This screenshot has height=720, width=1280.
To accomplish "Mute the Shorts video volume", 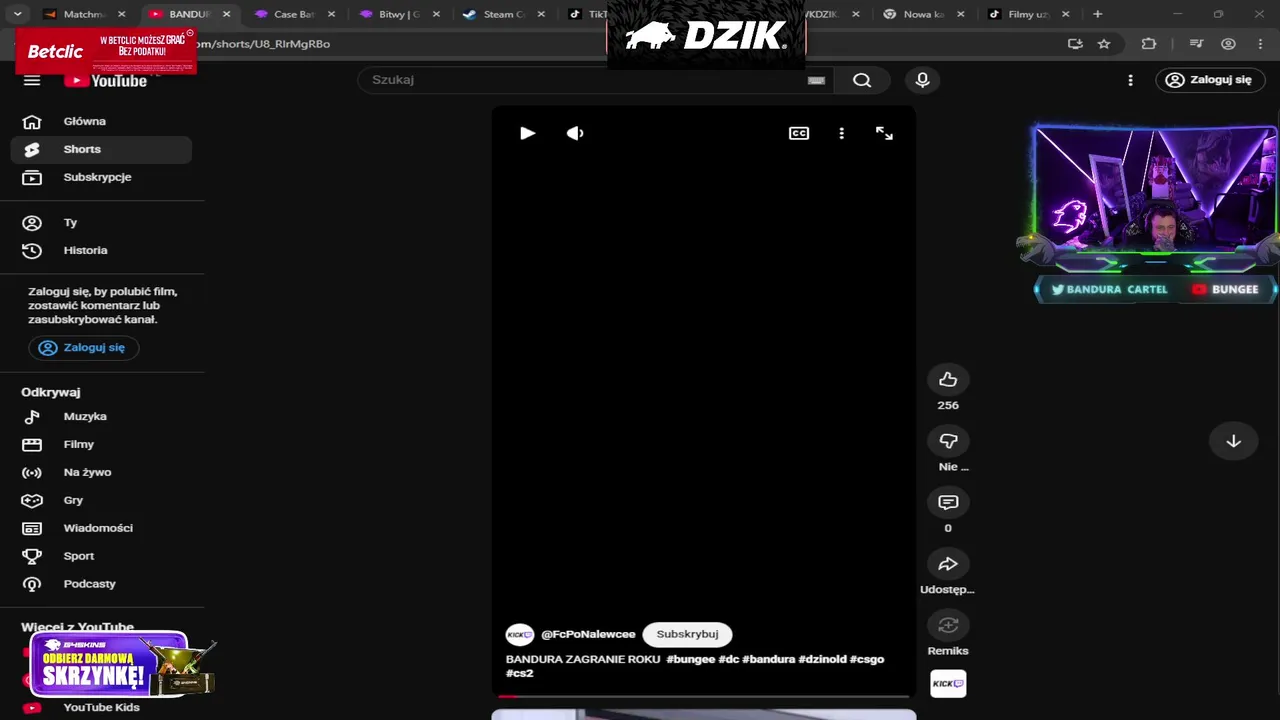I will [x=575, y=133].
